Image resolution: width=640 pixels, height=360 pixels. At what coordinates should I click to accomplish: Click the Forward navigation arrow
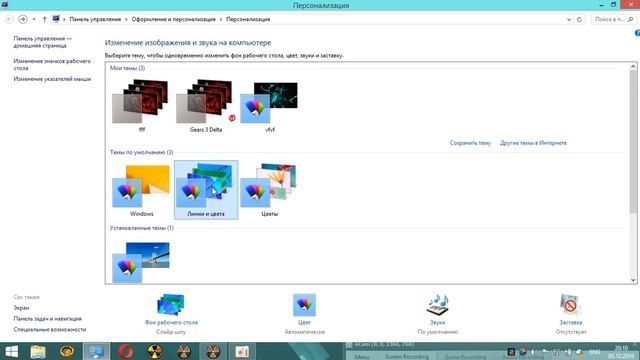coord(22,19)
